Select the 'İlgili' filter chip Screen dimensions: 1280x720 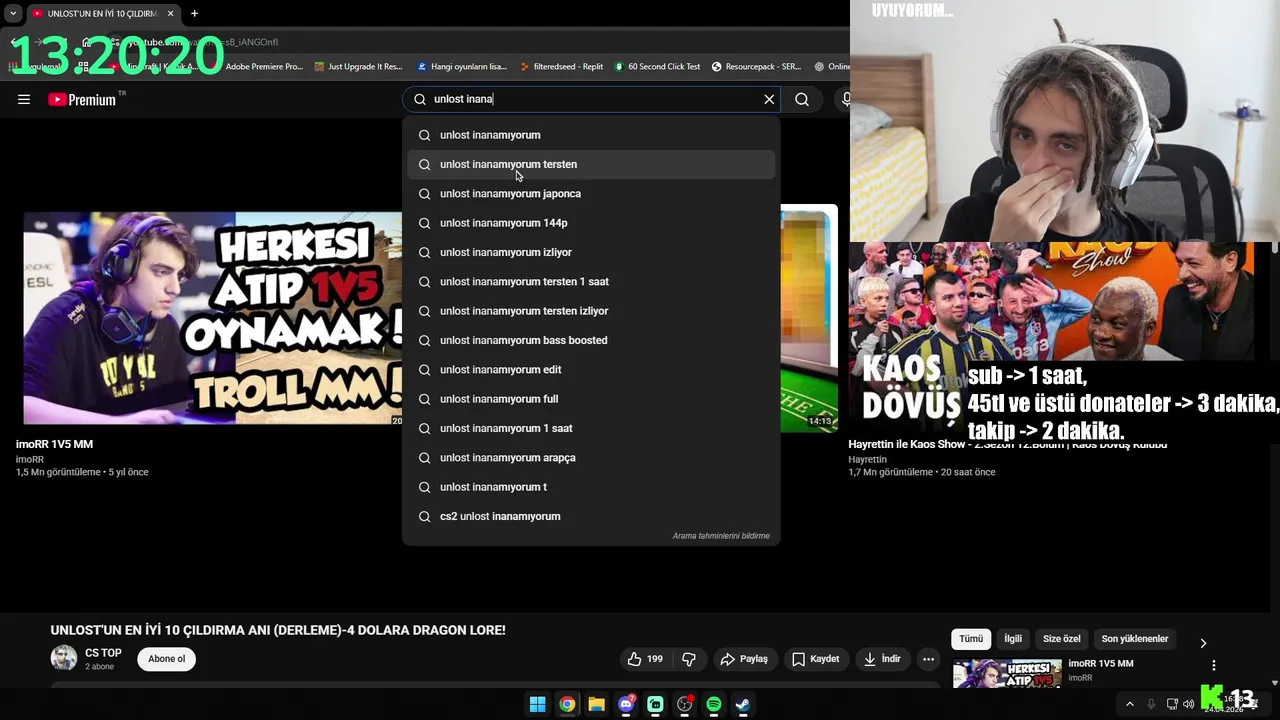[1013, 639]
